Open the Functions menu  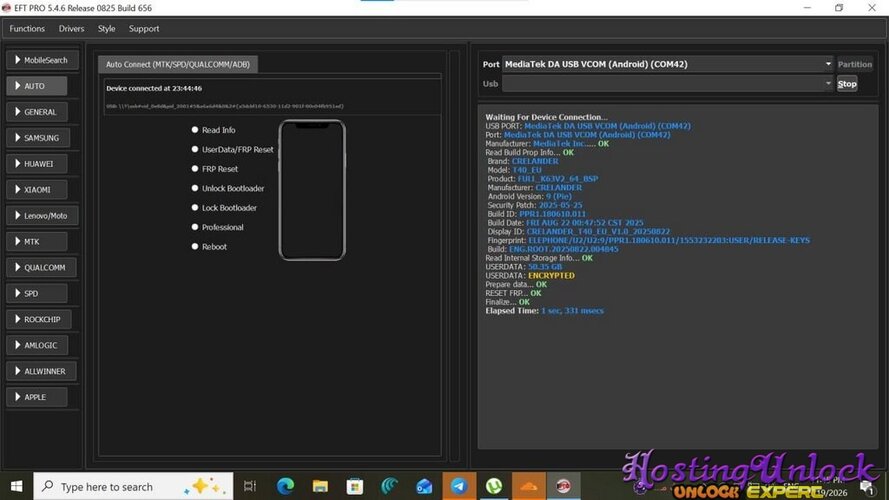pyautogui.click(x=27, y=28)
